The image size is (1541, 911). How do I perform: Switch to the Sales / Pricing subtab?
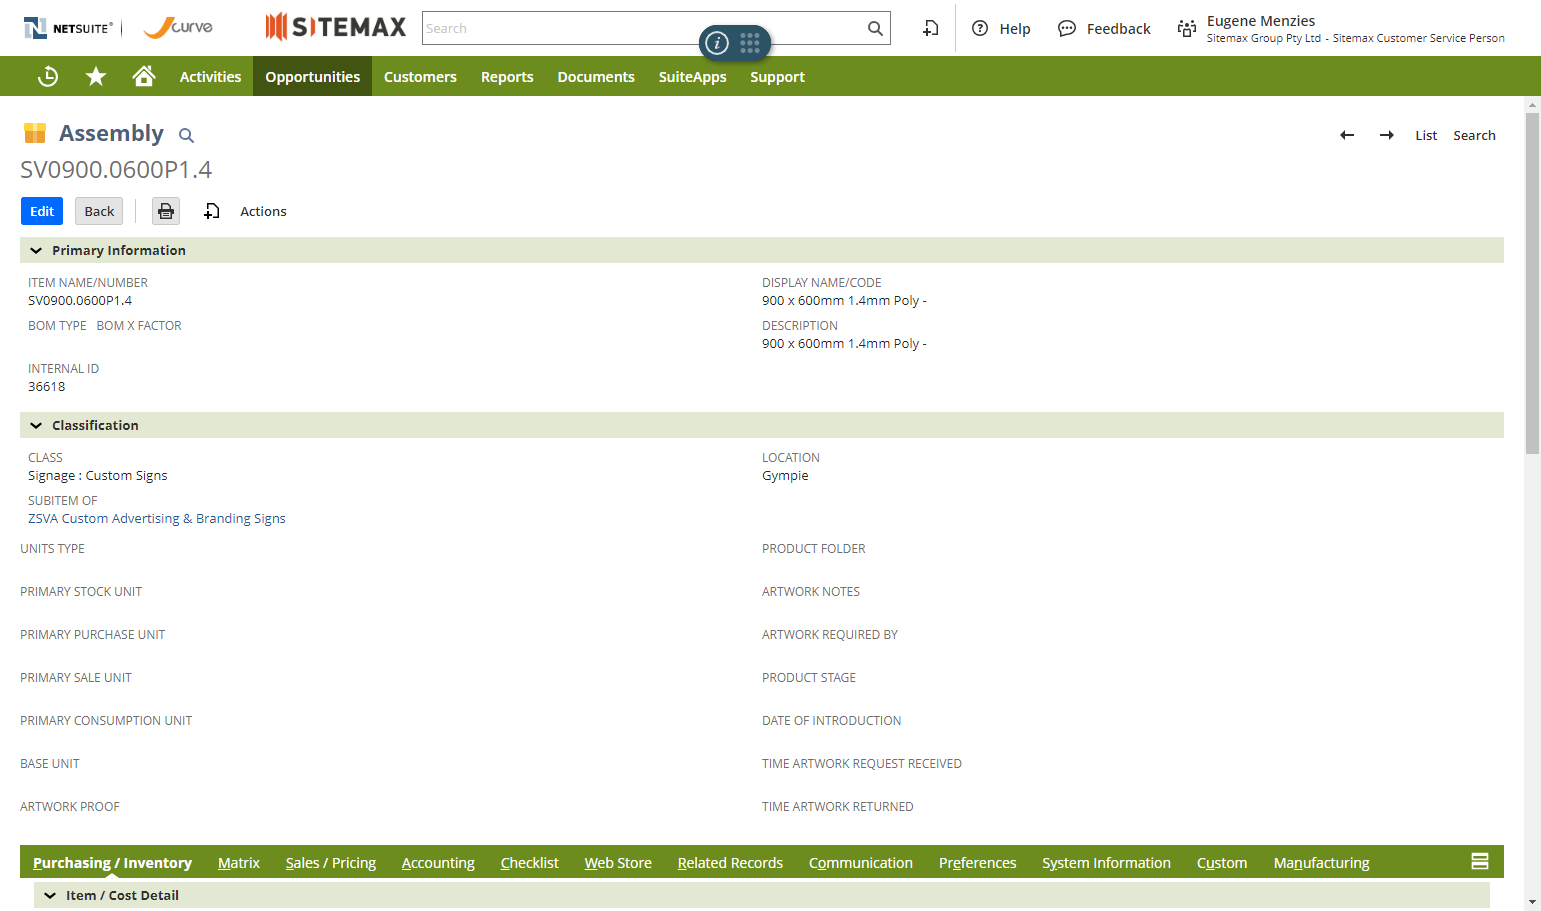pos(331,862)
